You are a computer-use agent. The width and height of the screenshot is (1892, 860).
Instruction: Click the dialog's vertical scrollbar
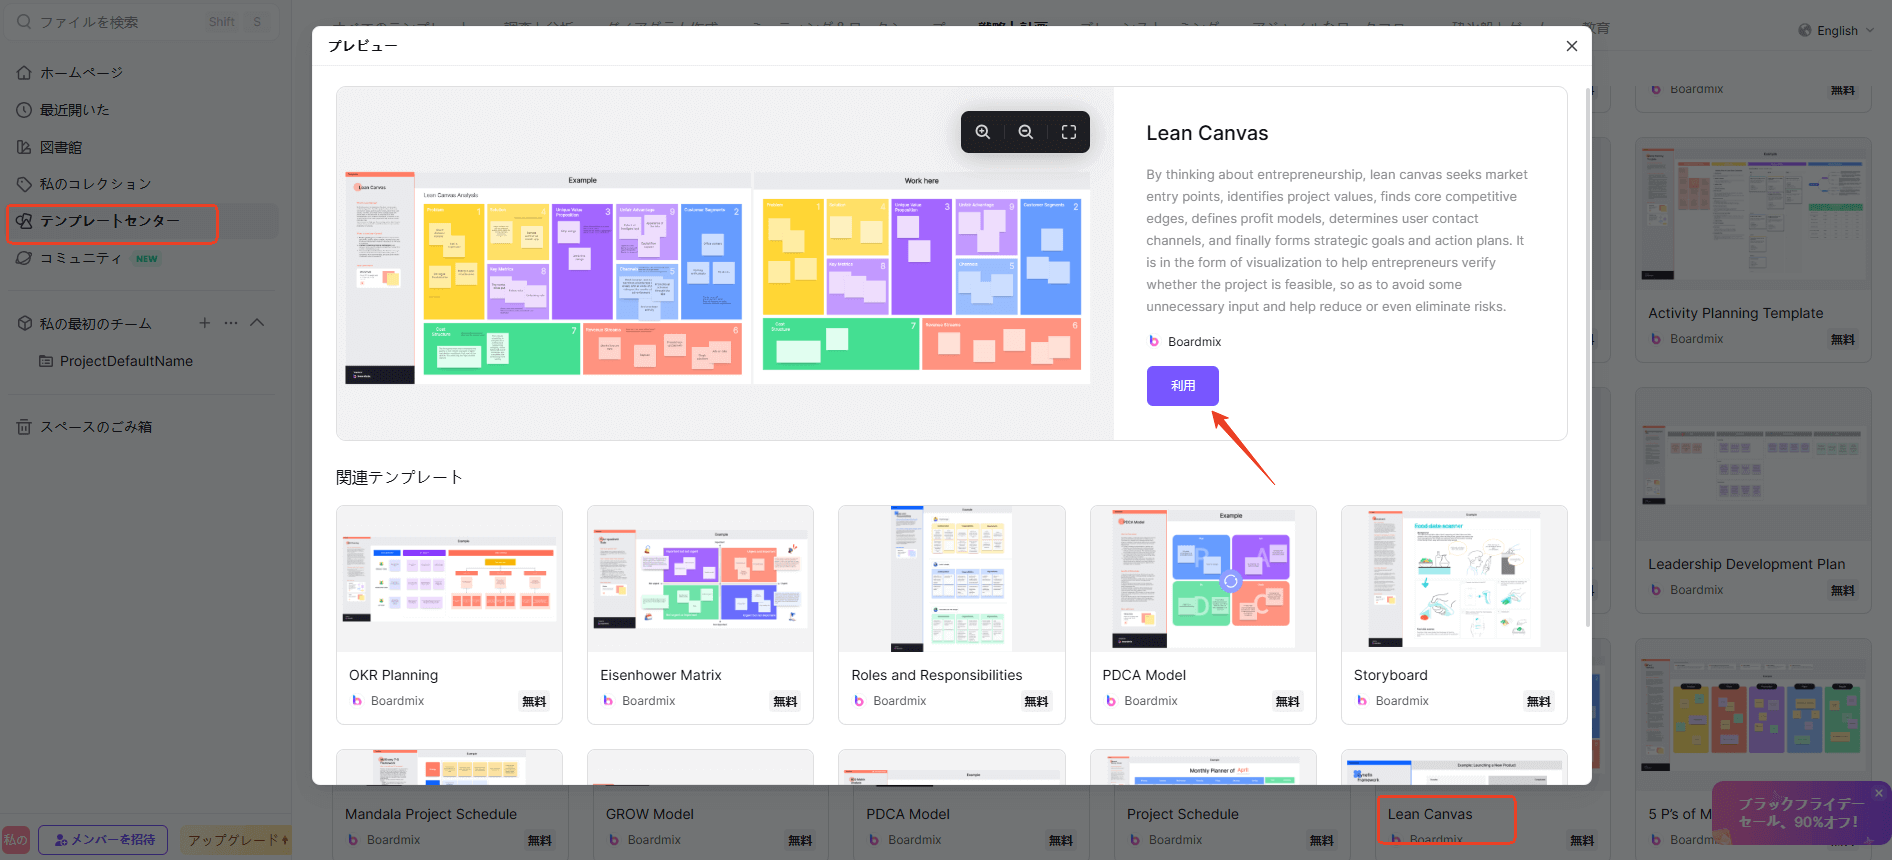[1588, 358]
